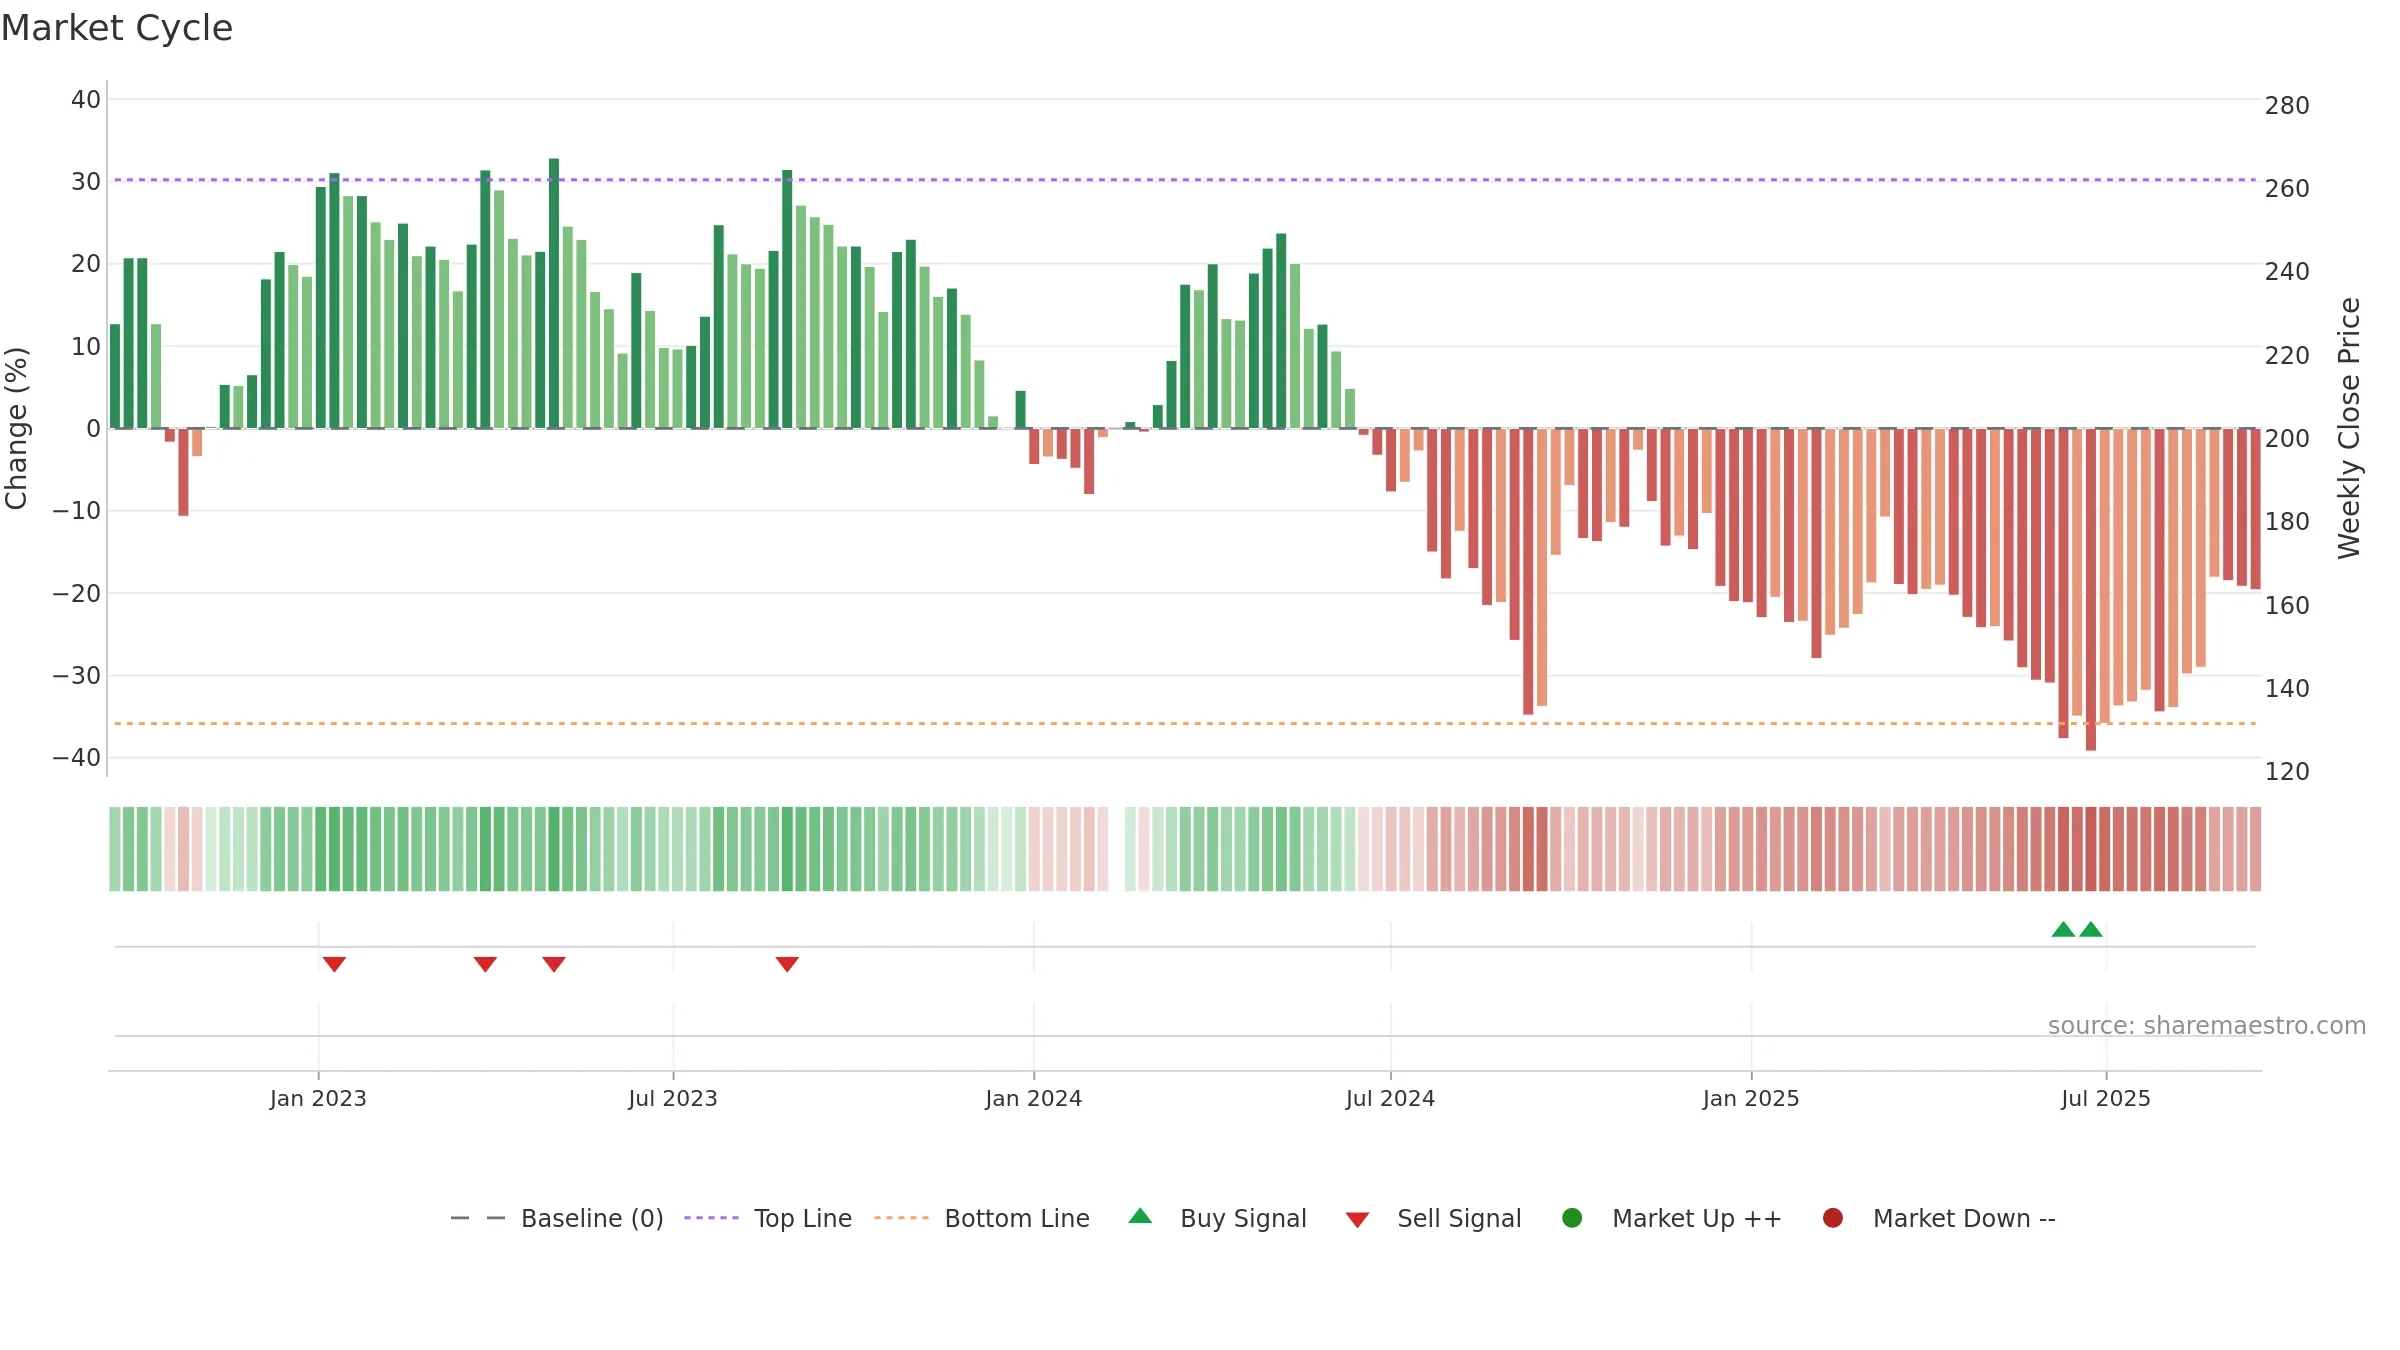The width and height of the screenshot is (2400, 1350).
Task: Click the Market Cycle chart title
Action: 117,28
